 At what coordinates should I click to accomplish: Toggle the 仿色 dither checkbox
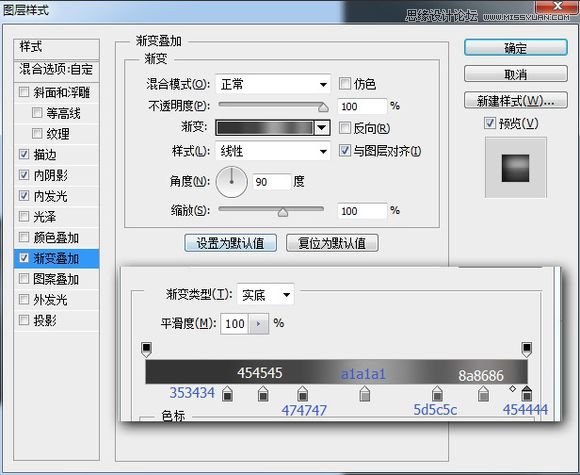coord(345,84)
